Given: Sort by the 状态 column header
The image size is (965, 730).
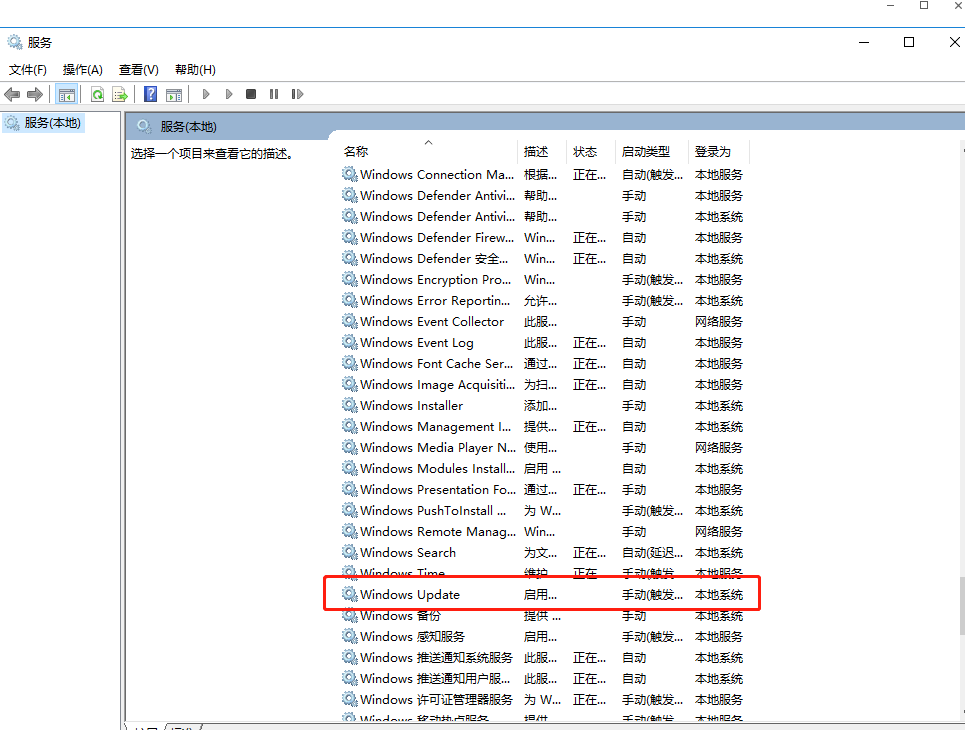Looking at the screenshot, I should [x=590, y=151].
